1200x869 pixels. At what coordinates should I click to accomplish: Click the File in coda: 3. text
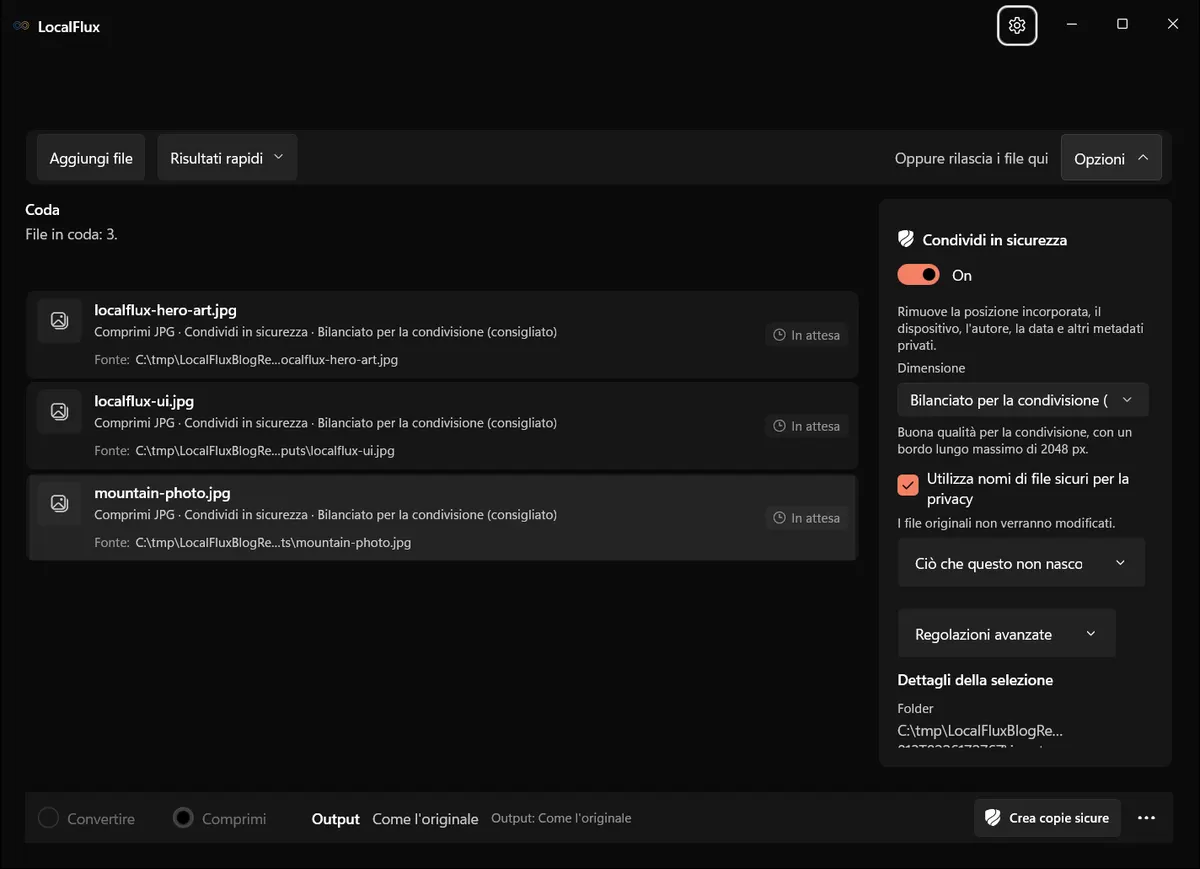pyautogui.click(x=71, y=235)
